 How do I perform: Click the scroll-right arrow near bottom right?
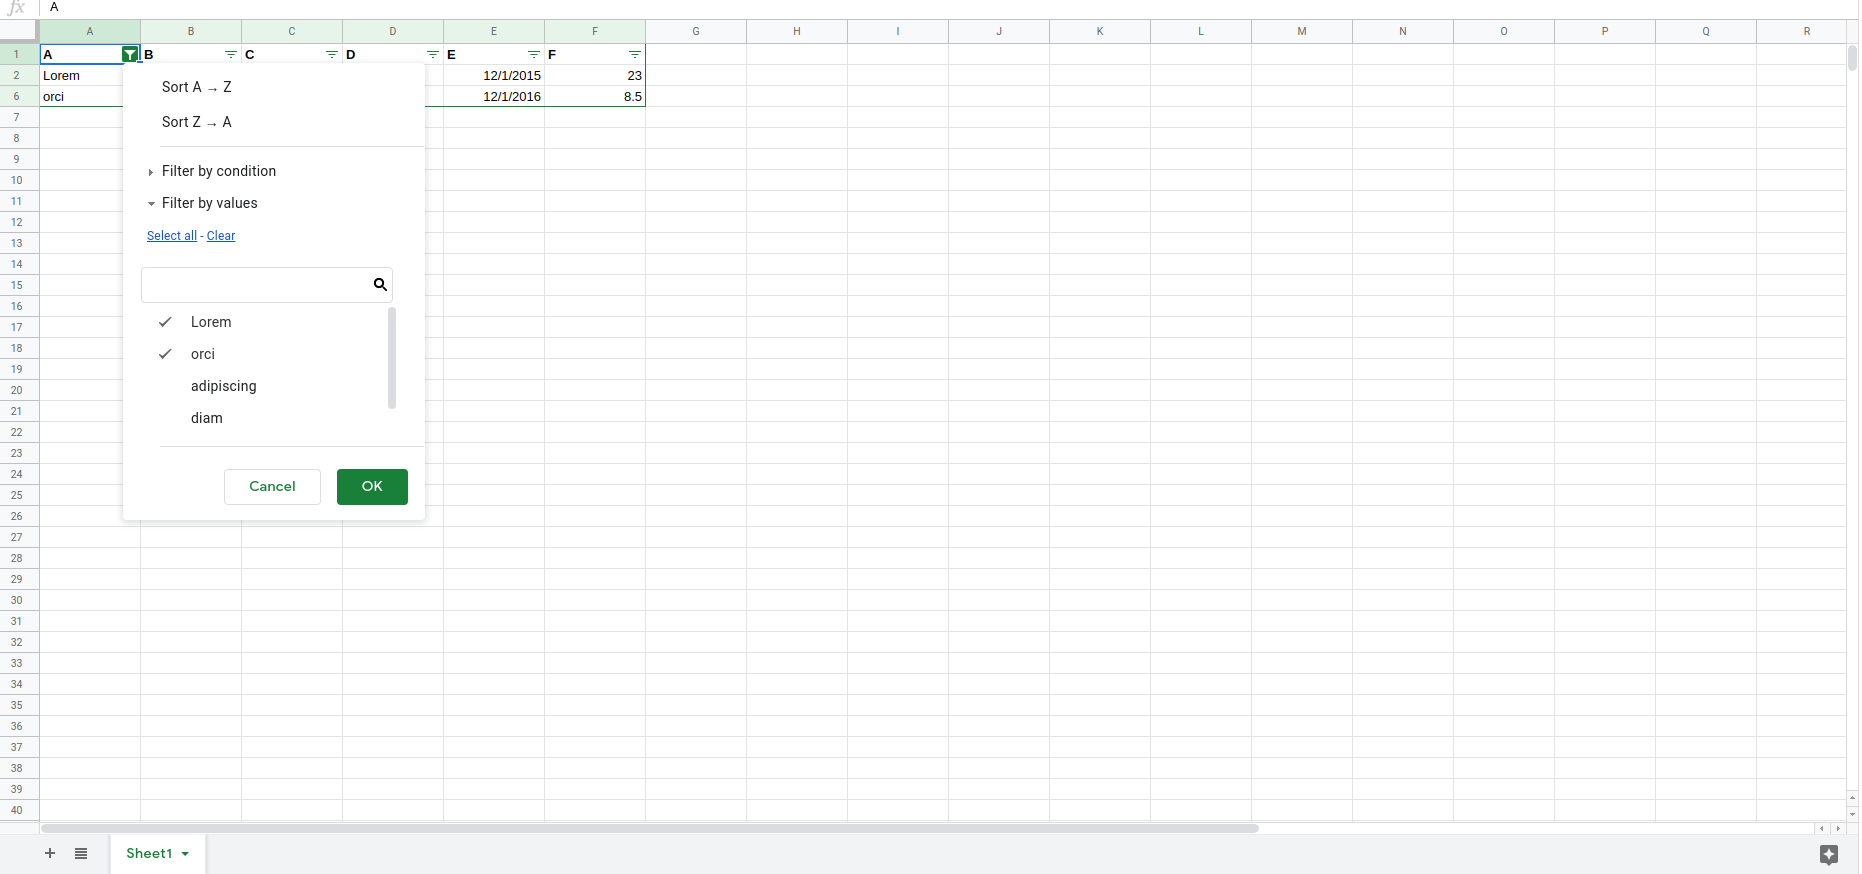click(x=1838, y=829)
